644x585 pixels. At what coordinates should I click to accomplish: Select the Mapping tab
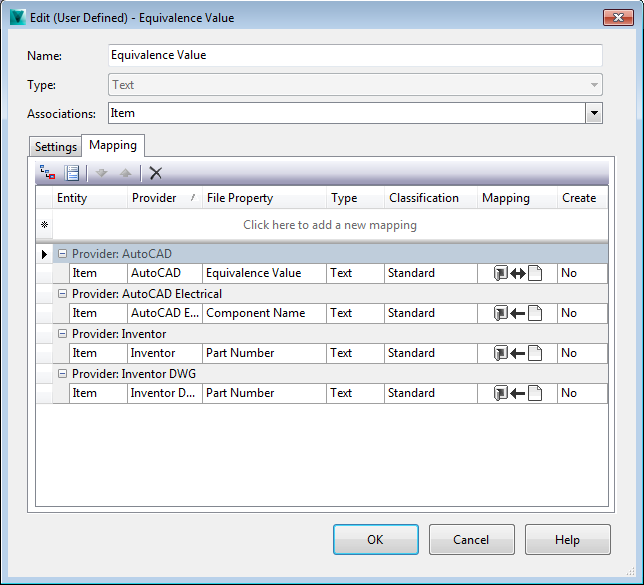pyautogui.click(x=113, y=145)
